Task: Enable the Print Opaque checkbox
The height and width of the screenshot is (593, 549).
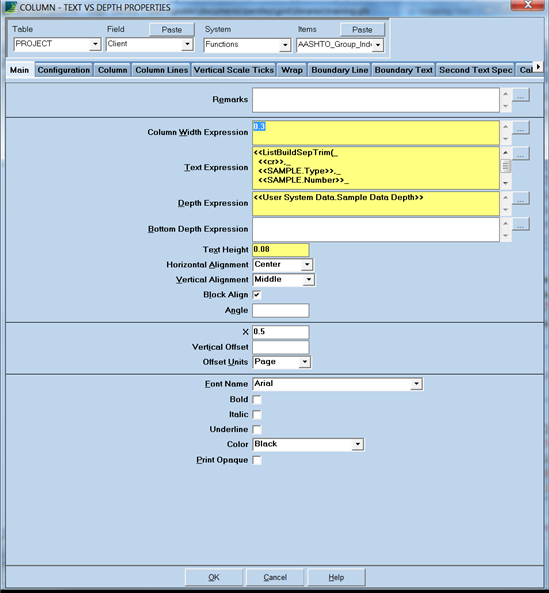Action: [x=257, y=460]
